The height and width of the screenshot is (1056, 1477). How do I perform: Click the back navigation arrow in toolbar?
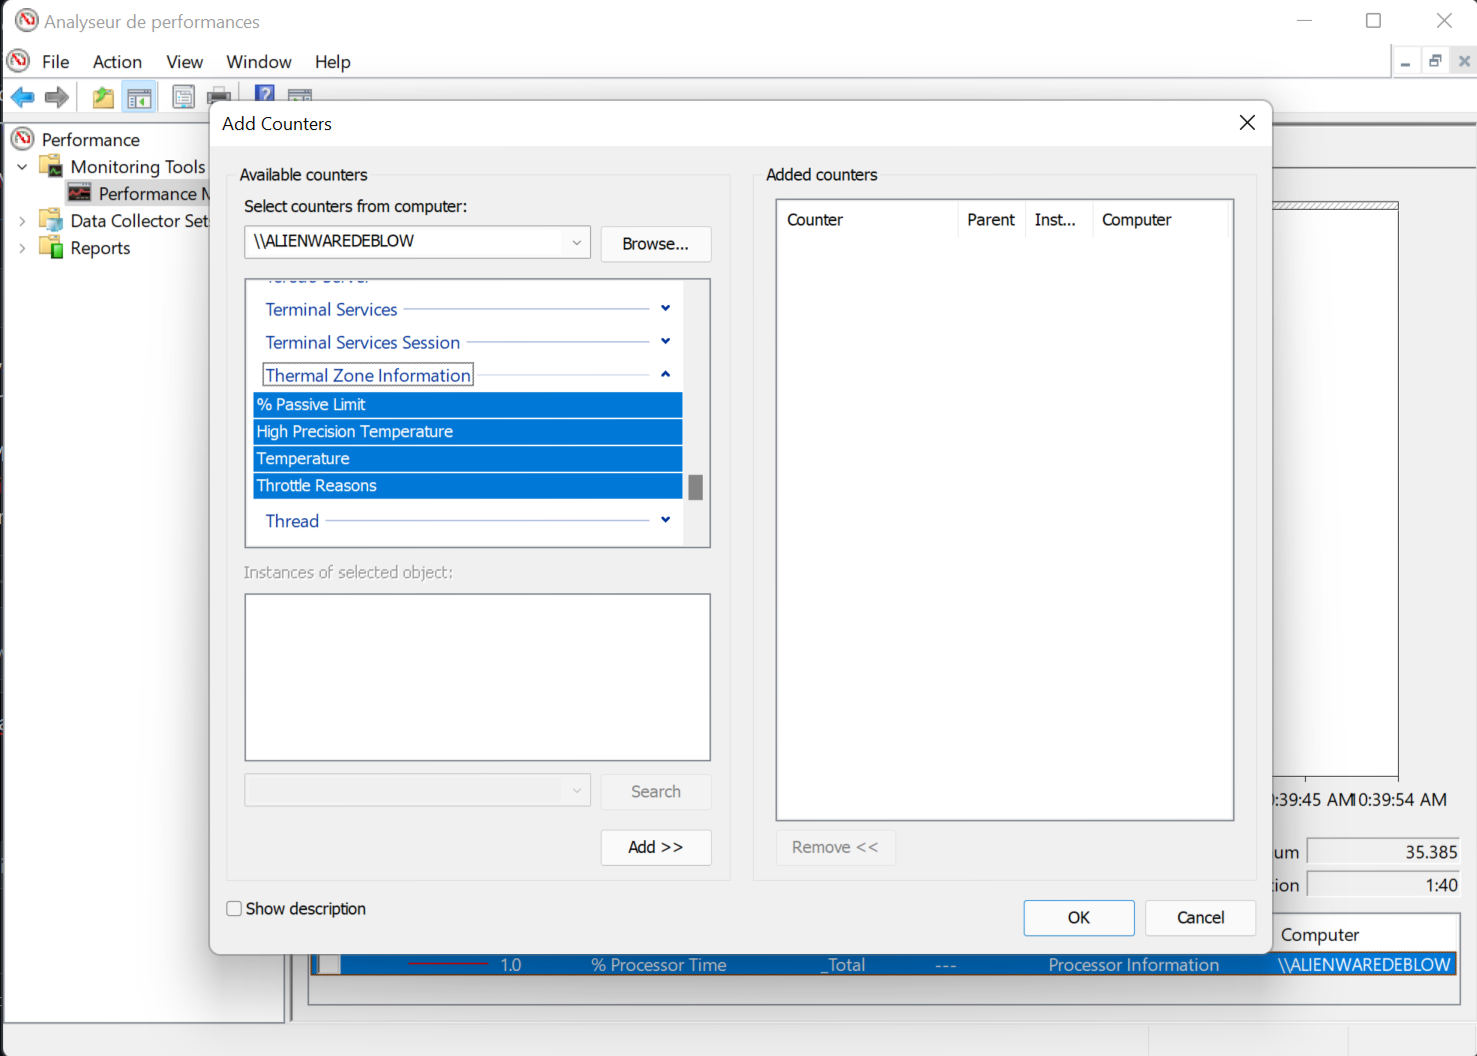[22, 96]
